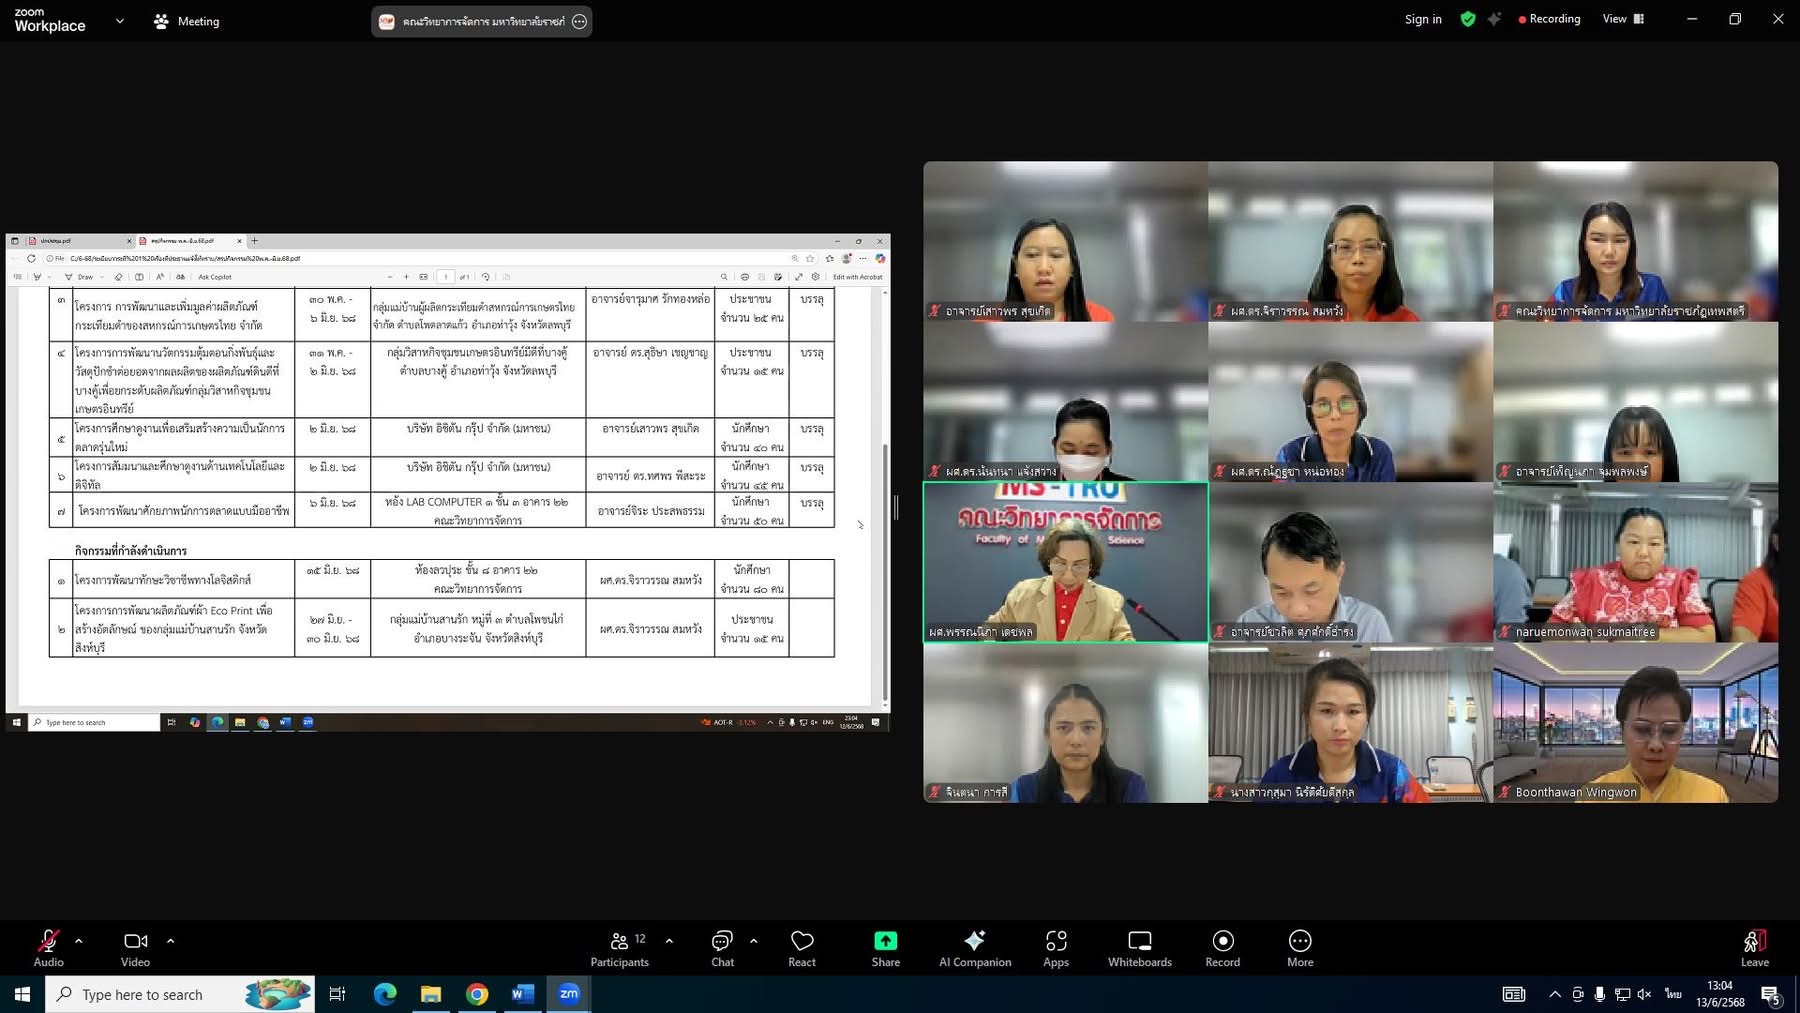
Task: Toggle the camera with Video button
Action: click(135, 948)
